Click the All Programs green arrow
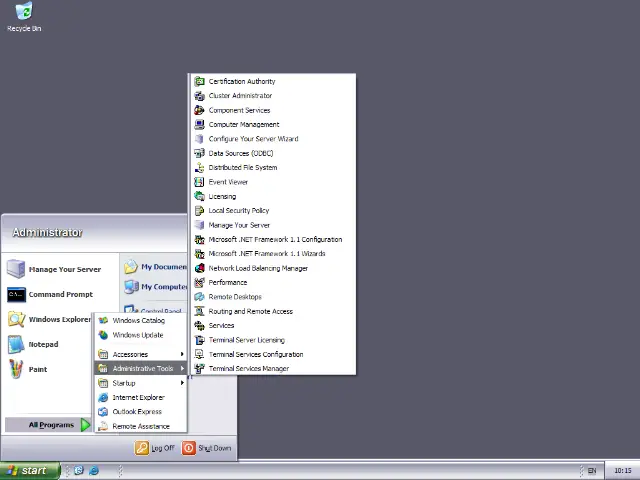Image resolution: width=640 pixels, height=480 pixels. [x=85, y=425]
